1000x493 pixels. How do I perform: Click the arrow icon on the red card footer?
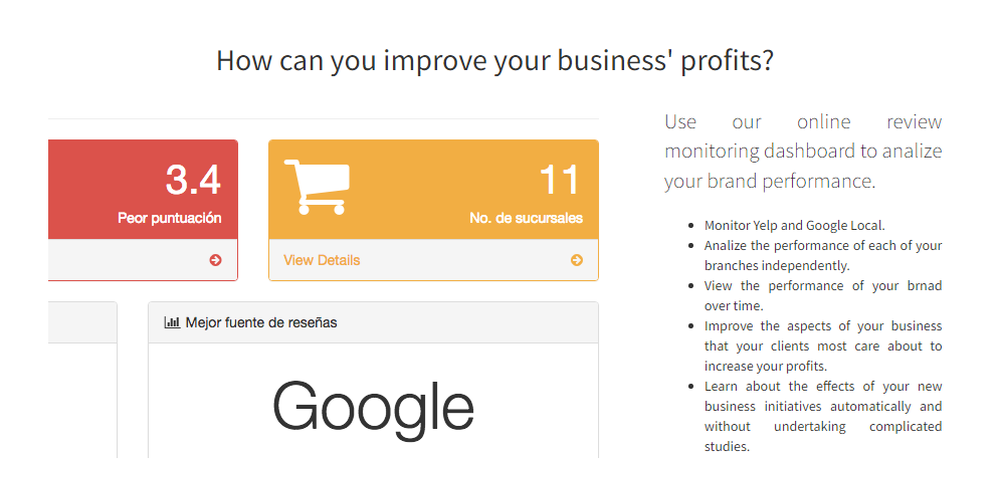tap(216, 260)
